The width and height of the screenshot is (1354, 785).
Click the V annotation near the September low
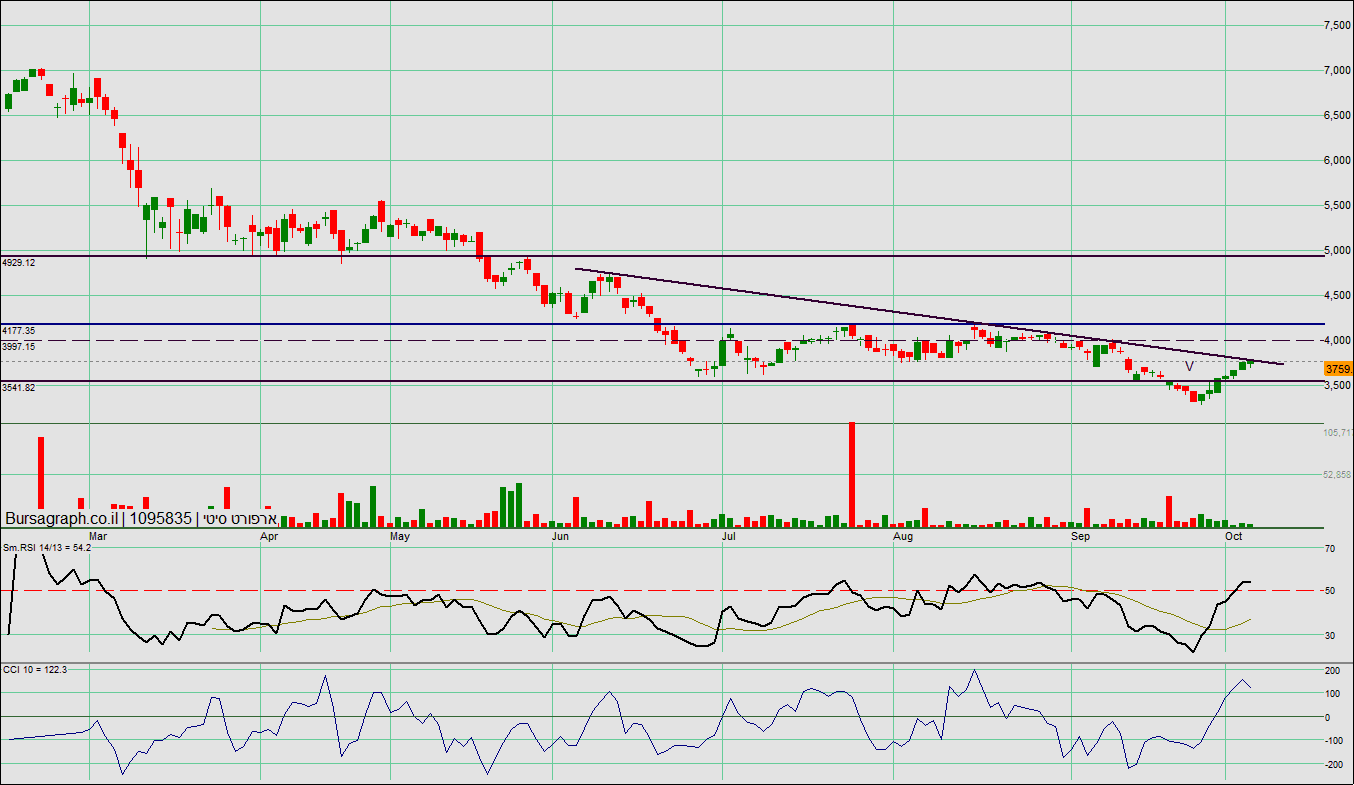pyautogui.click(x=1189, y=366)
